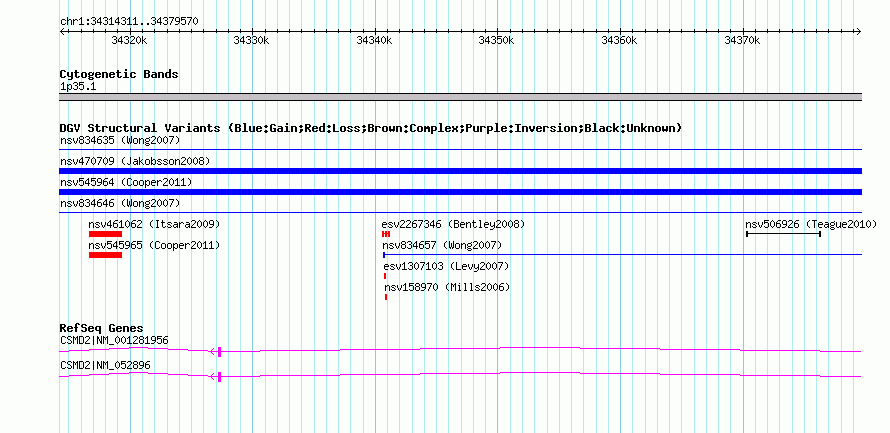Click the 34340k ruler position label
Screen dimensions: 890x433
pos(375,40)
